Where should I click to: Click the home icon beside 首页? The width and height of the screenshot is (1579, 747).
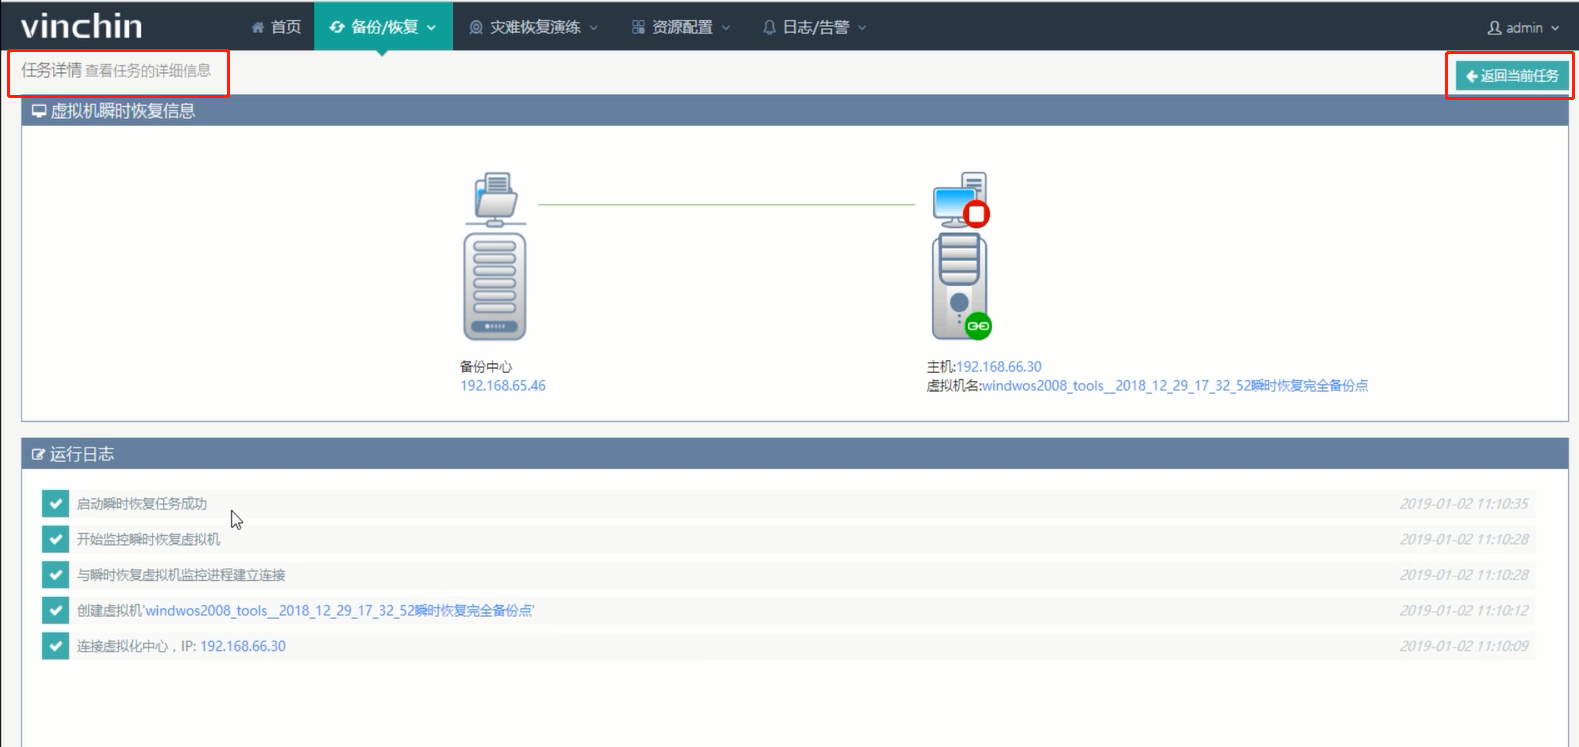258,27
